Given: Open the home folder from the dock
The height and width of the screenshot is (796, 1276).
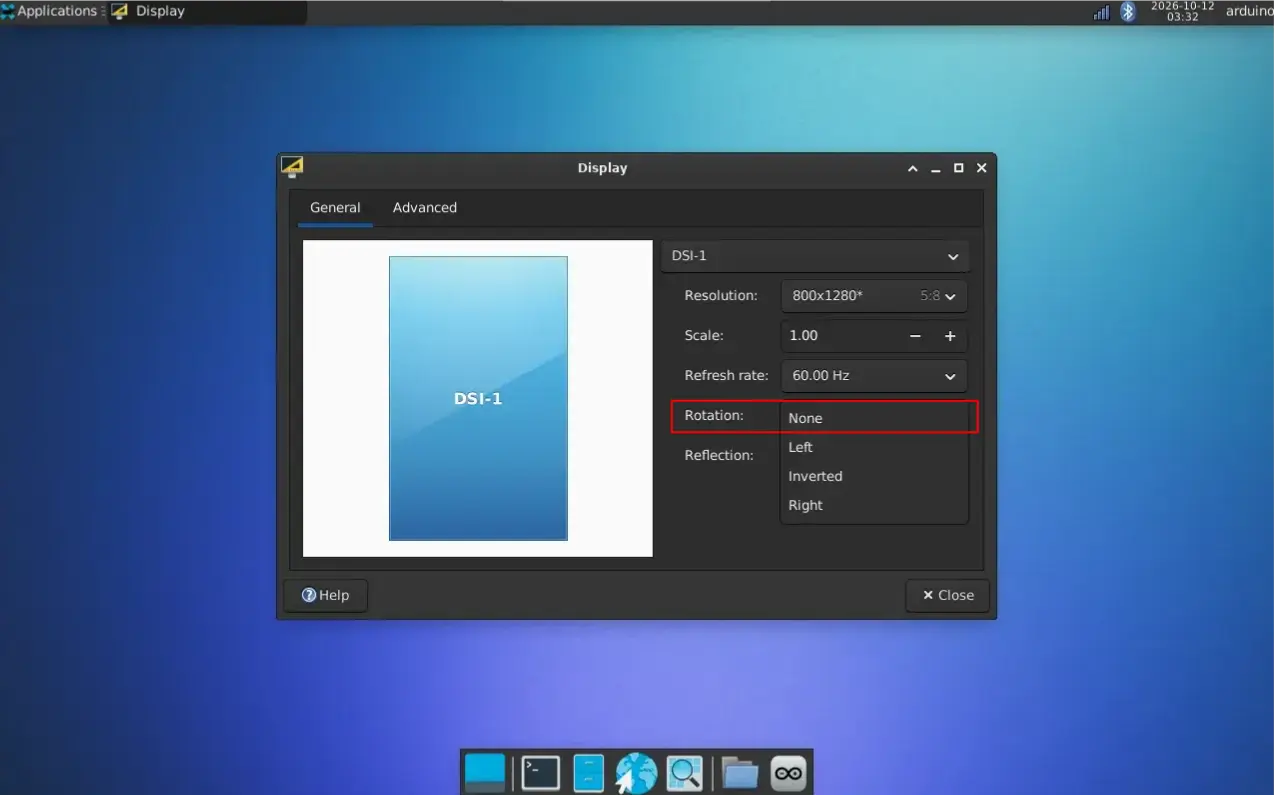Looking at the screenshot, I should (x=740, y=773).
